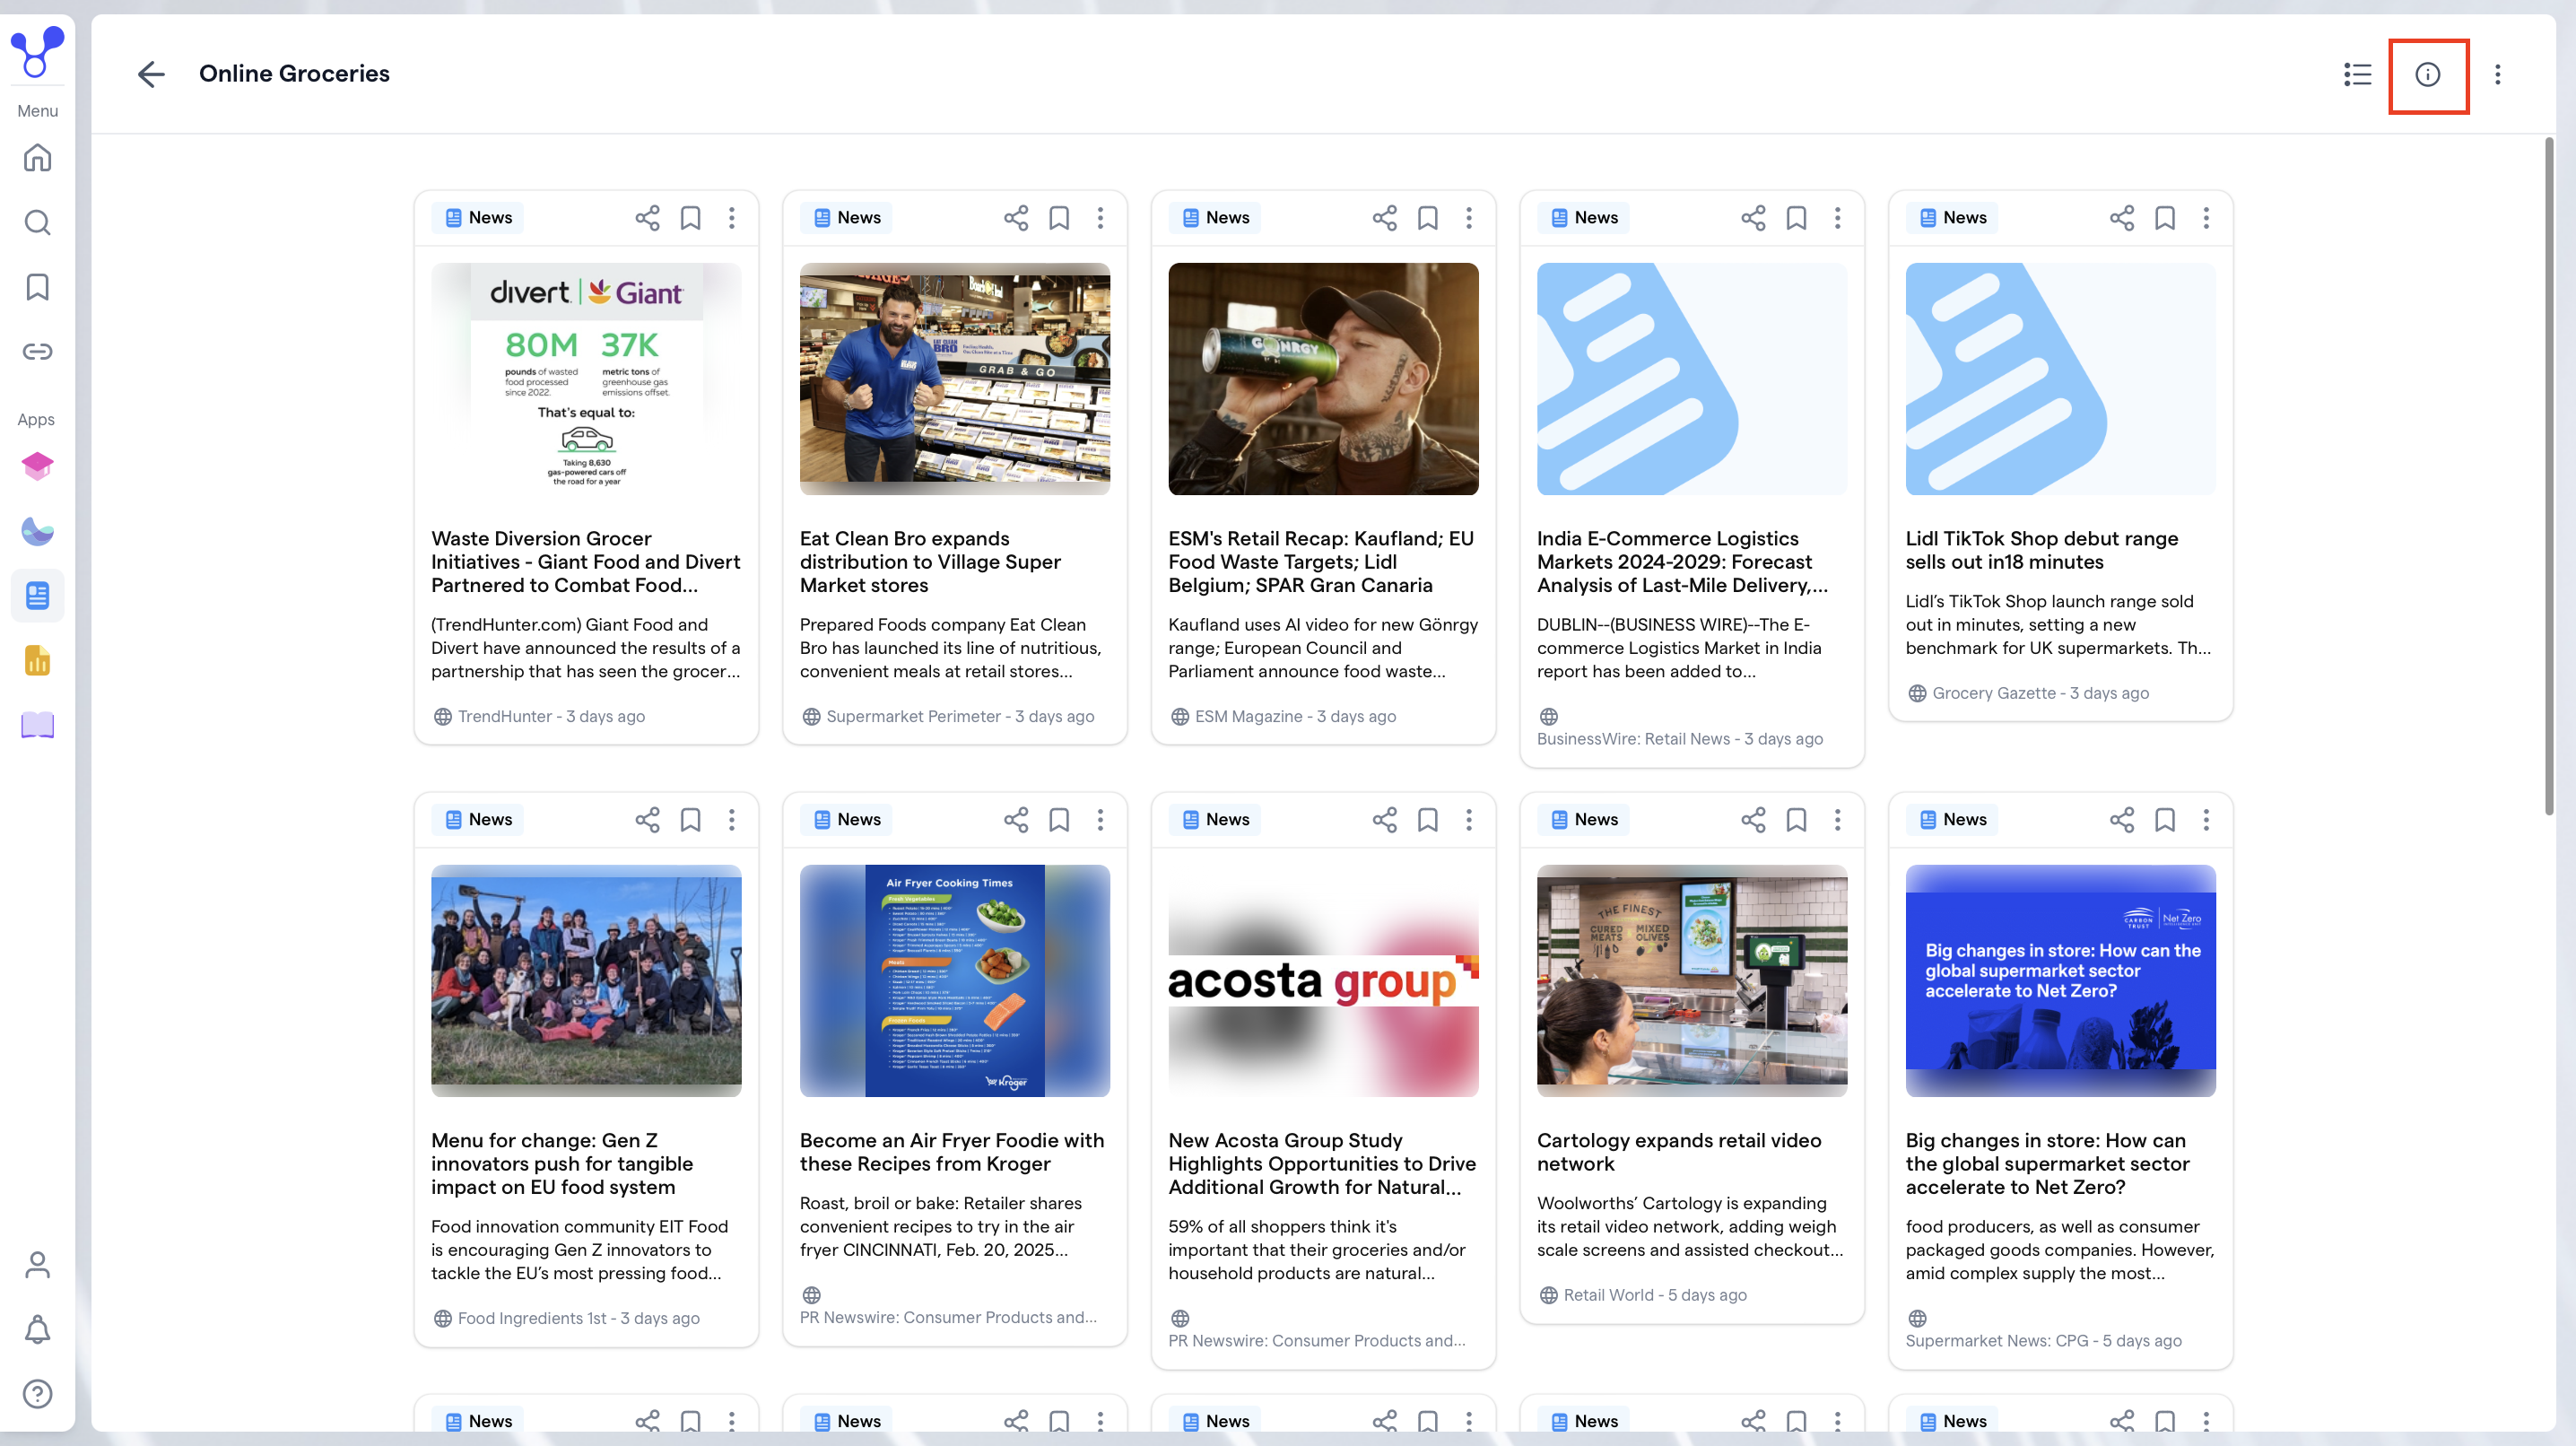Open the help question mark icon

click(37, 1394)
